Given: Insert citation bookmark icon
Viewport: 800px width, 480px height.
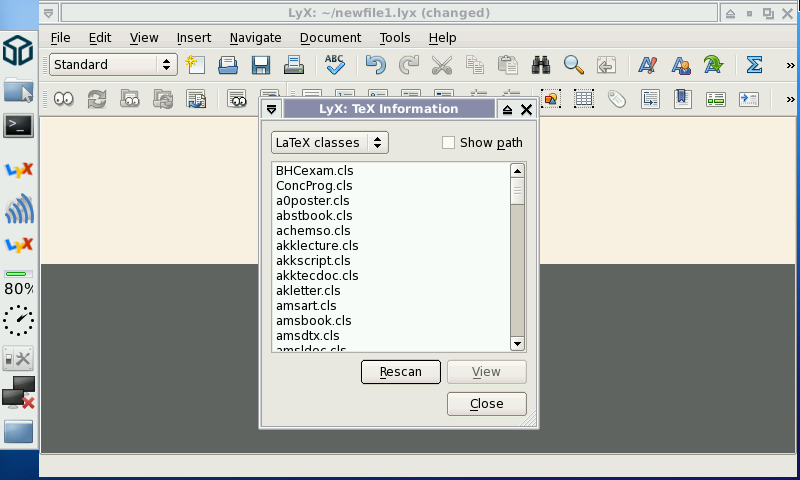Looking at the screenshot, I should (683, 98).
